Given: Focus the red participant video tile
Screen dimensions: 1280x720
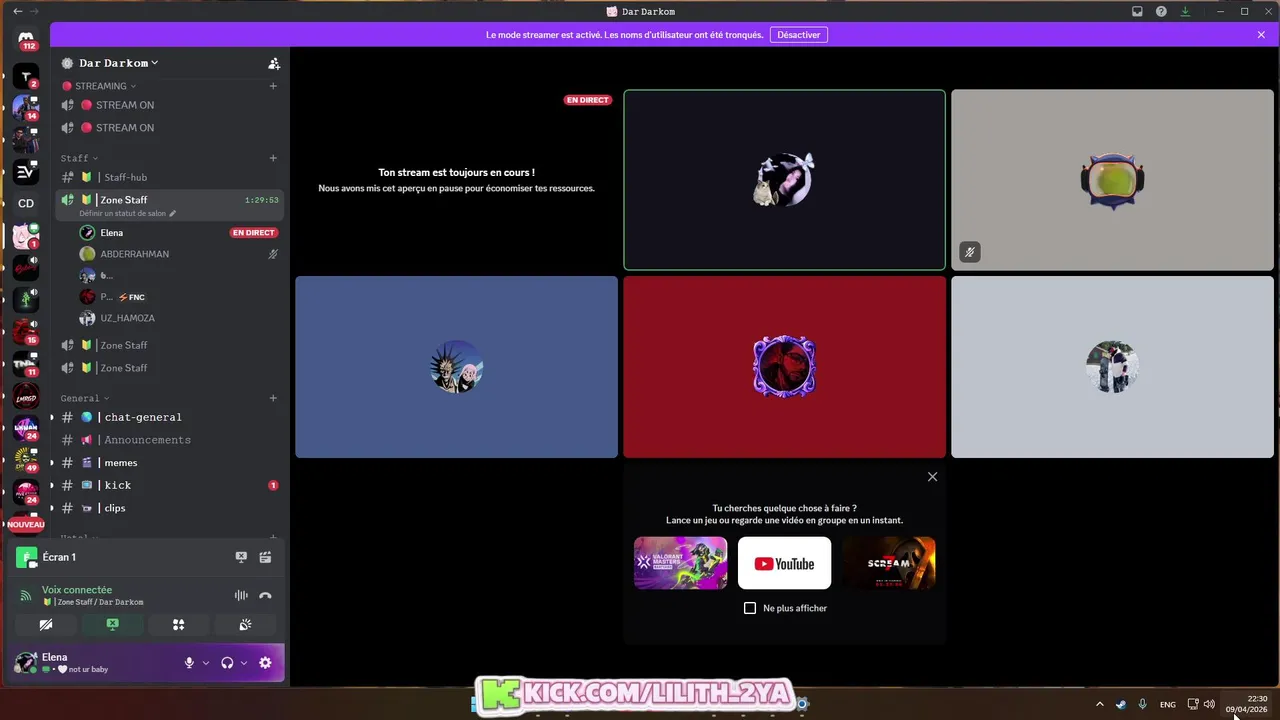Looking at the screenshot, I should (784, 367).
